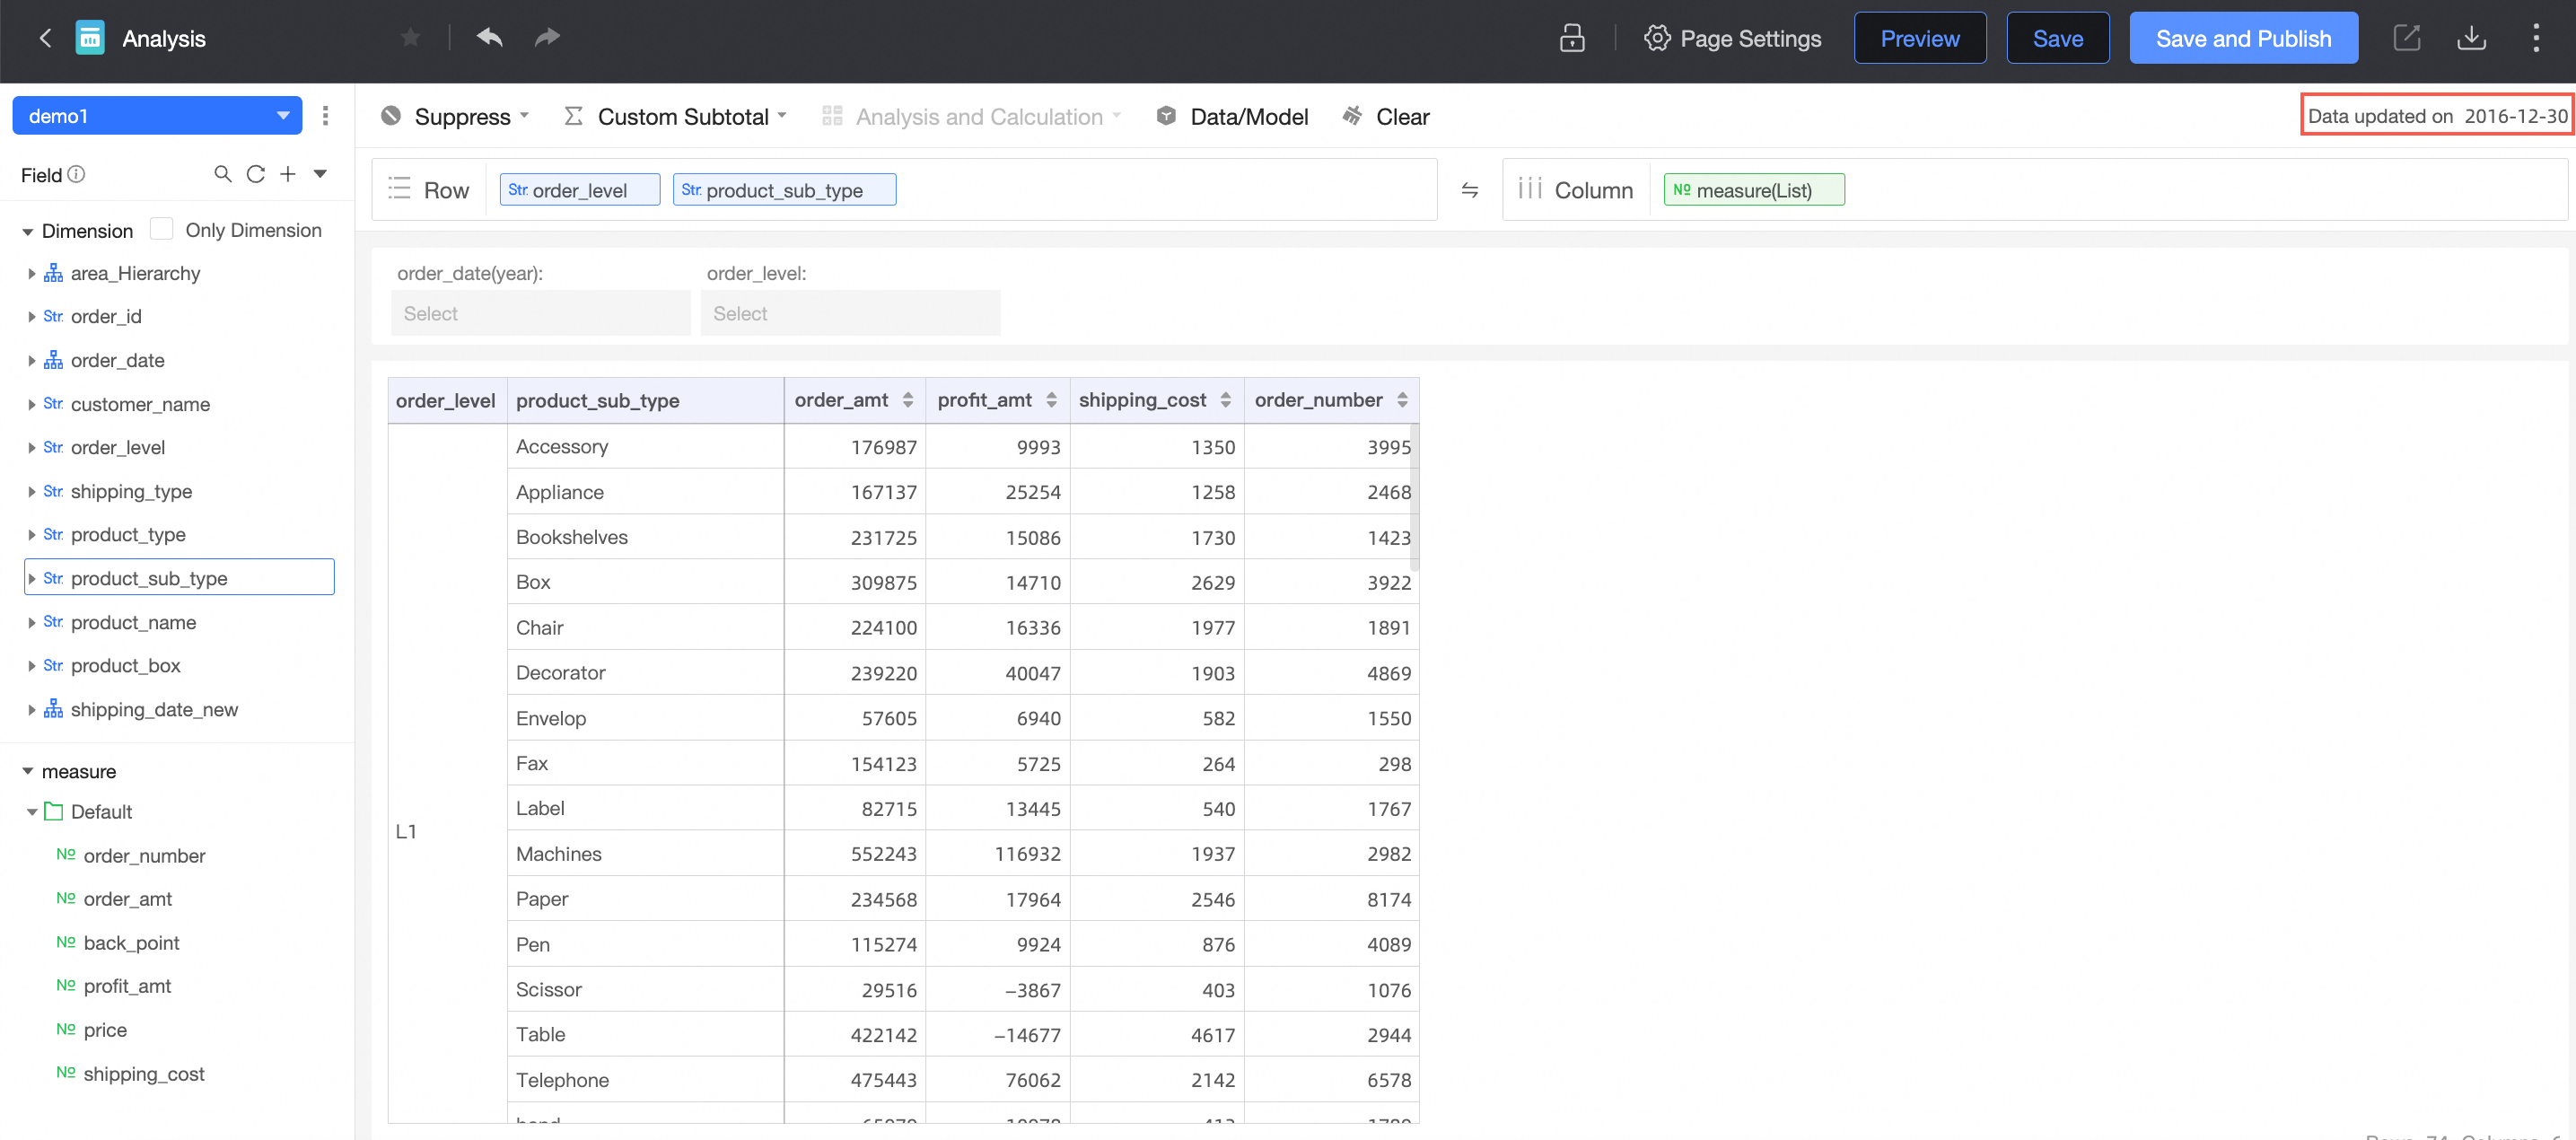Click the undo arrow icon
This screenshot has height=1140, width=2576.
489,38
